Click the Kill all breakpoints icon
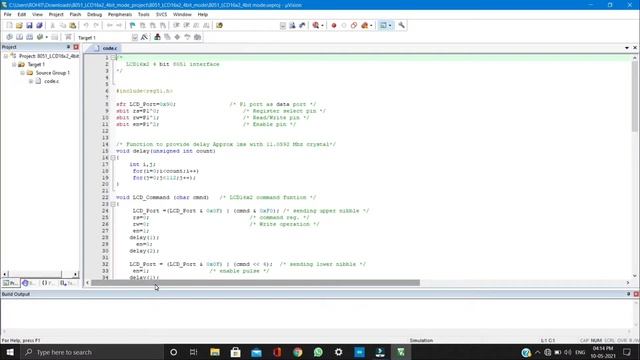 pos(364,25)
